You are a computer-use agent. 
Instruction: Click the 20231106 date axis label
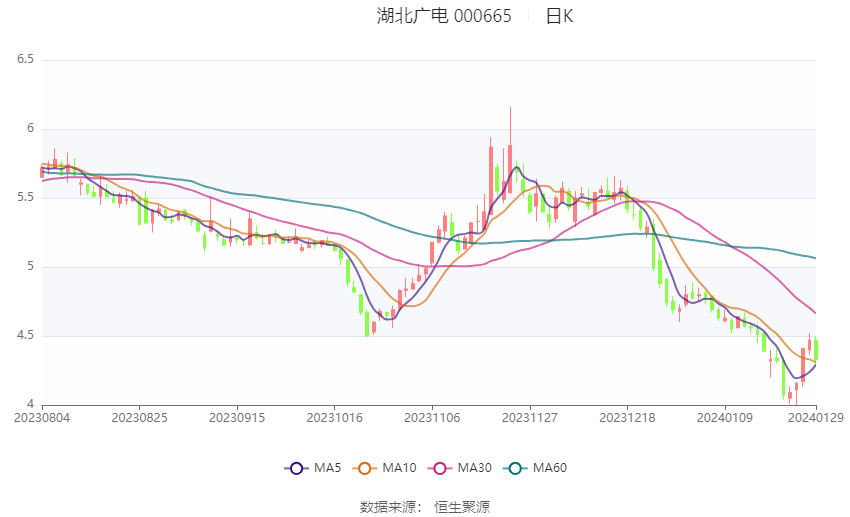tap(432, 418)
